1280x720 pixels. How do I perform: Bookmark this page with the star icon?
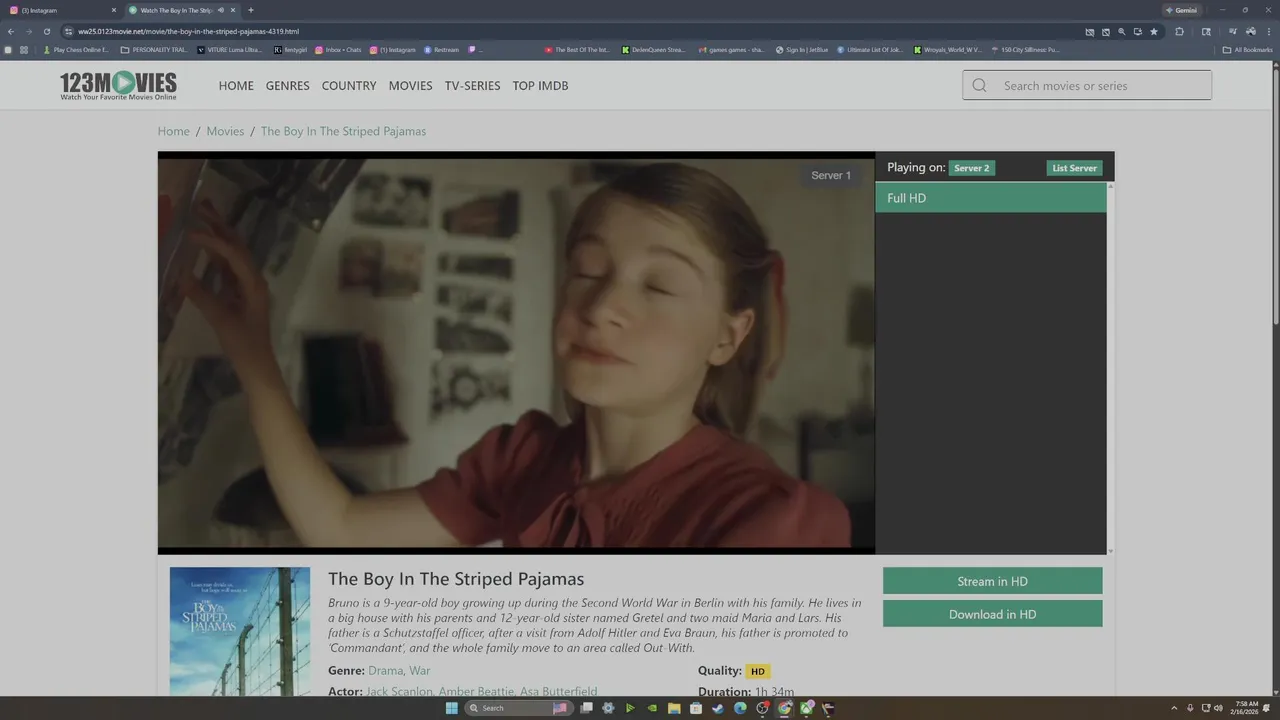tap(1154, 31)
